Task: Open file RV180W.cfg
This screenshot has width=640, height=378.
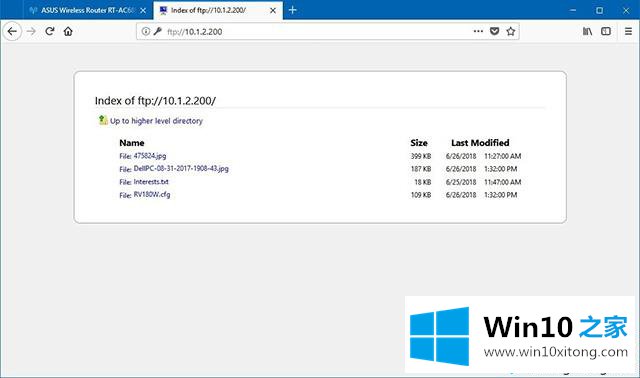Action: pos(152,195)
